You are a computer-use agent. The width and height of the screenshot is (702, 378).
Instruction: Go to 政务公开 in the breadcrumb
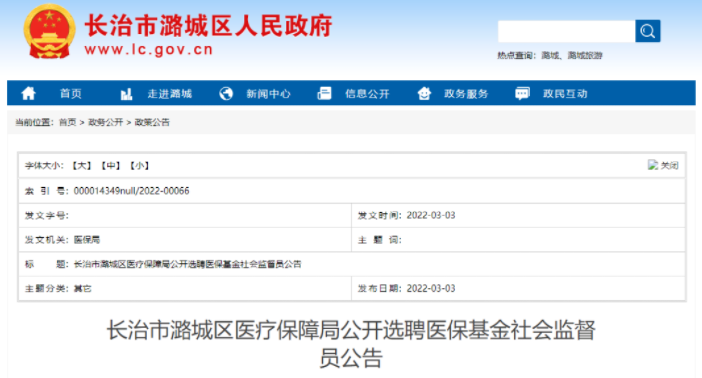[105, 122]
